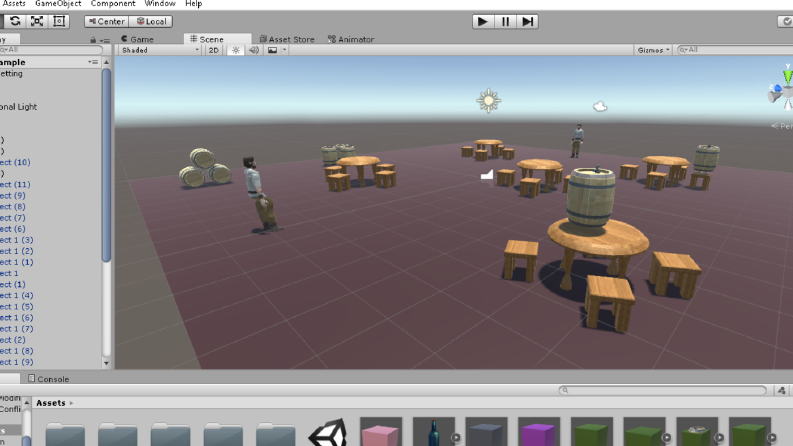Select the purple cube asset thumbnail
This screenshot has width=793, height=446.
539,431
